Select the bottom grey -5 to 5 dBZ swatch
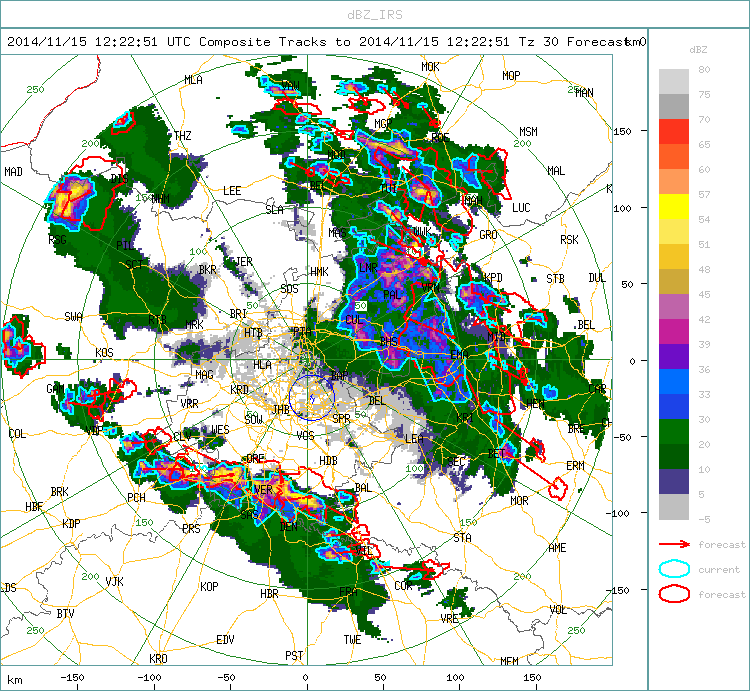The image size is (750, 691). click(674, 507)
